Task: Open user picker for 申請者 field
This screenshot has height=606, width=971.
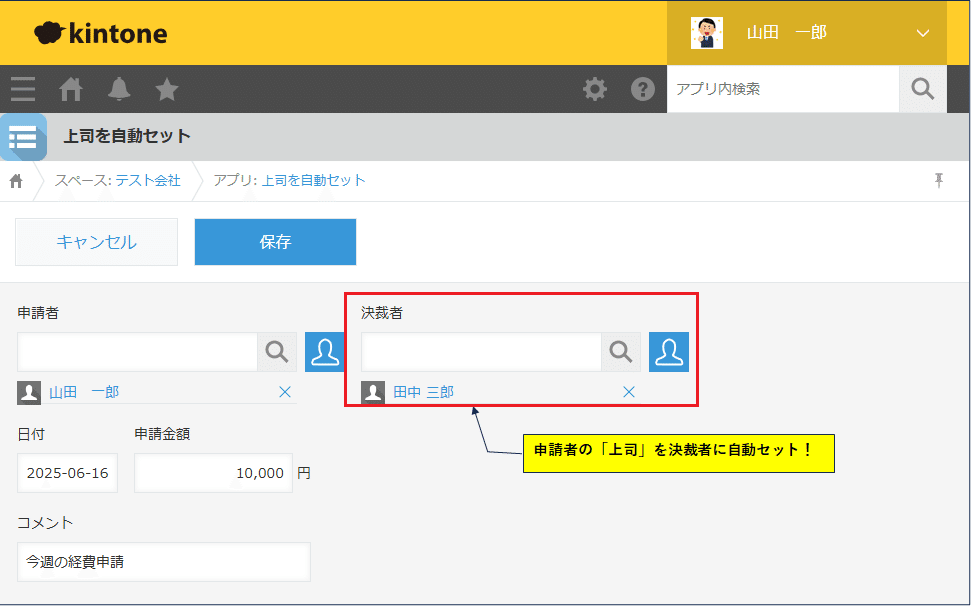Action: [x=324, y=352]
